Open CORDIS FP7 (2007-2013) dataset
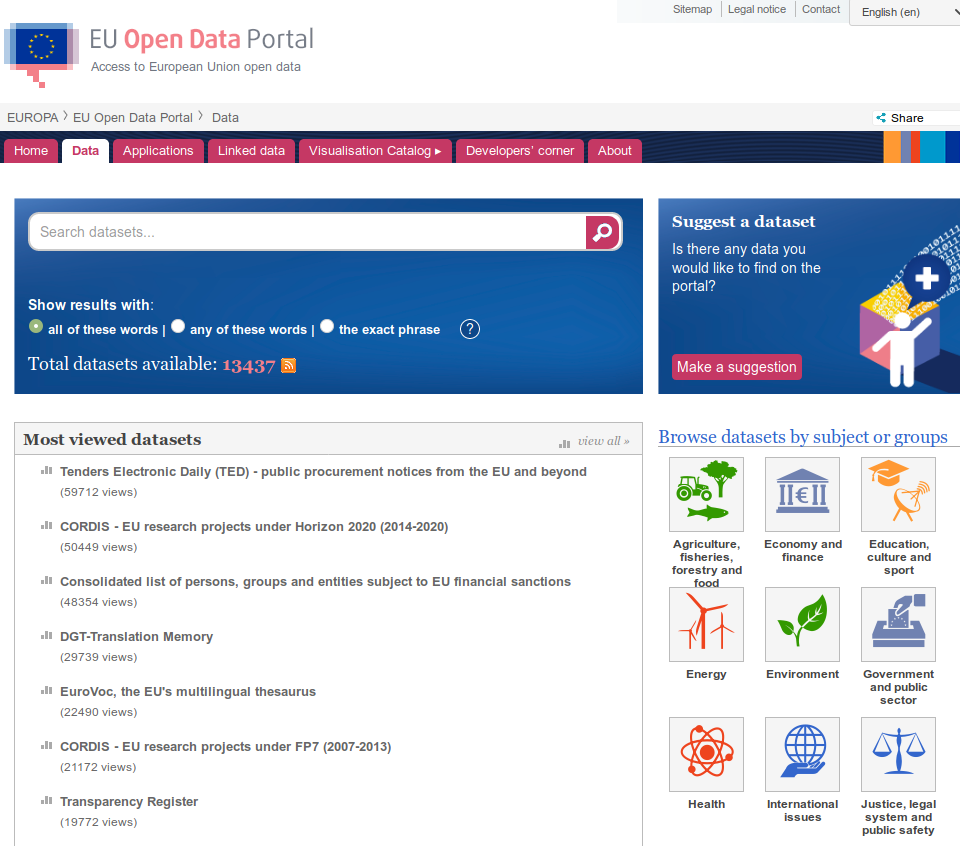 [x=225, y=747]
